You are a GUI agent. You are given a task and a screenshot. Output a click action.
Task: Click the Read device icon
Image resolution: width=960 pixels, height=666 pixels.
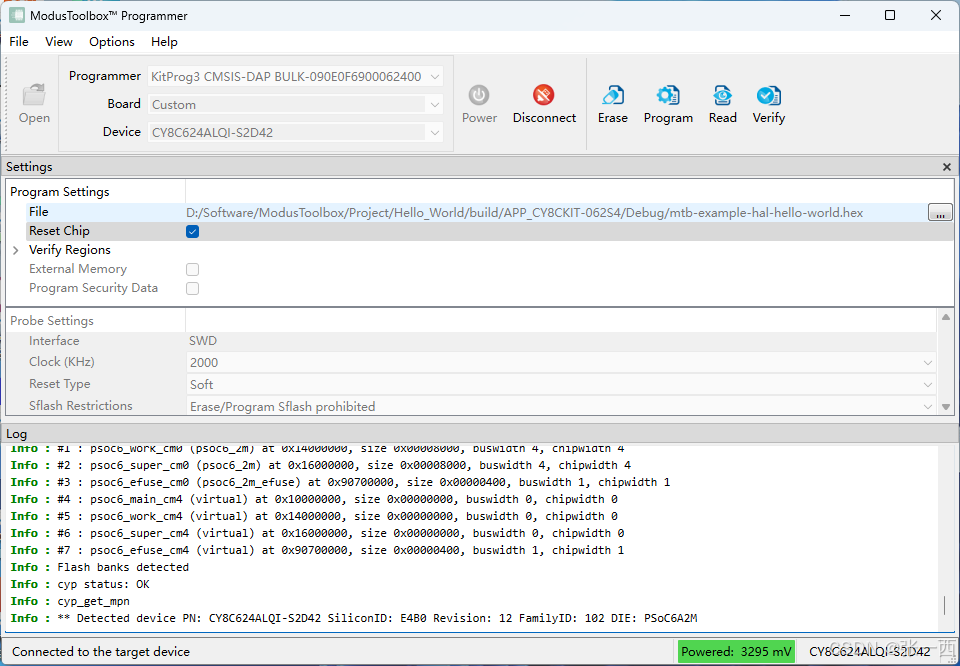(722, 95)
